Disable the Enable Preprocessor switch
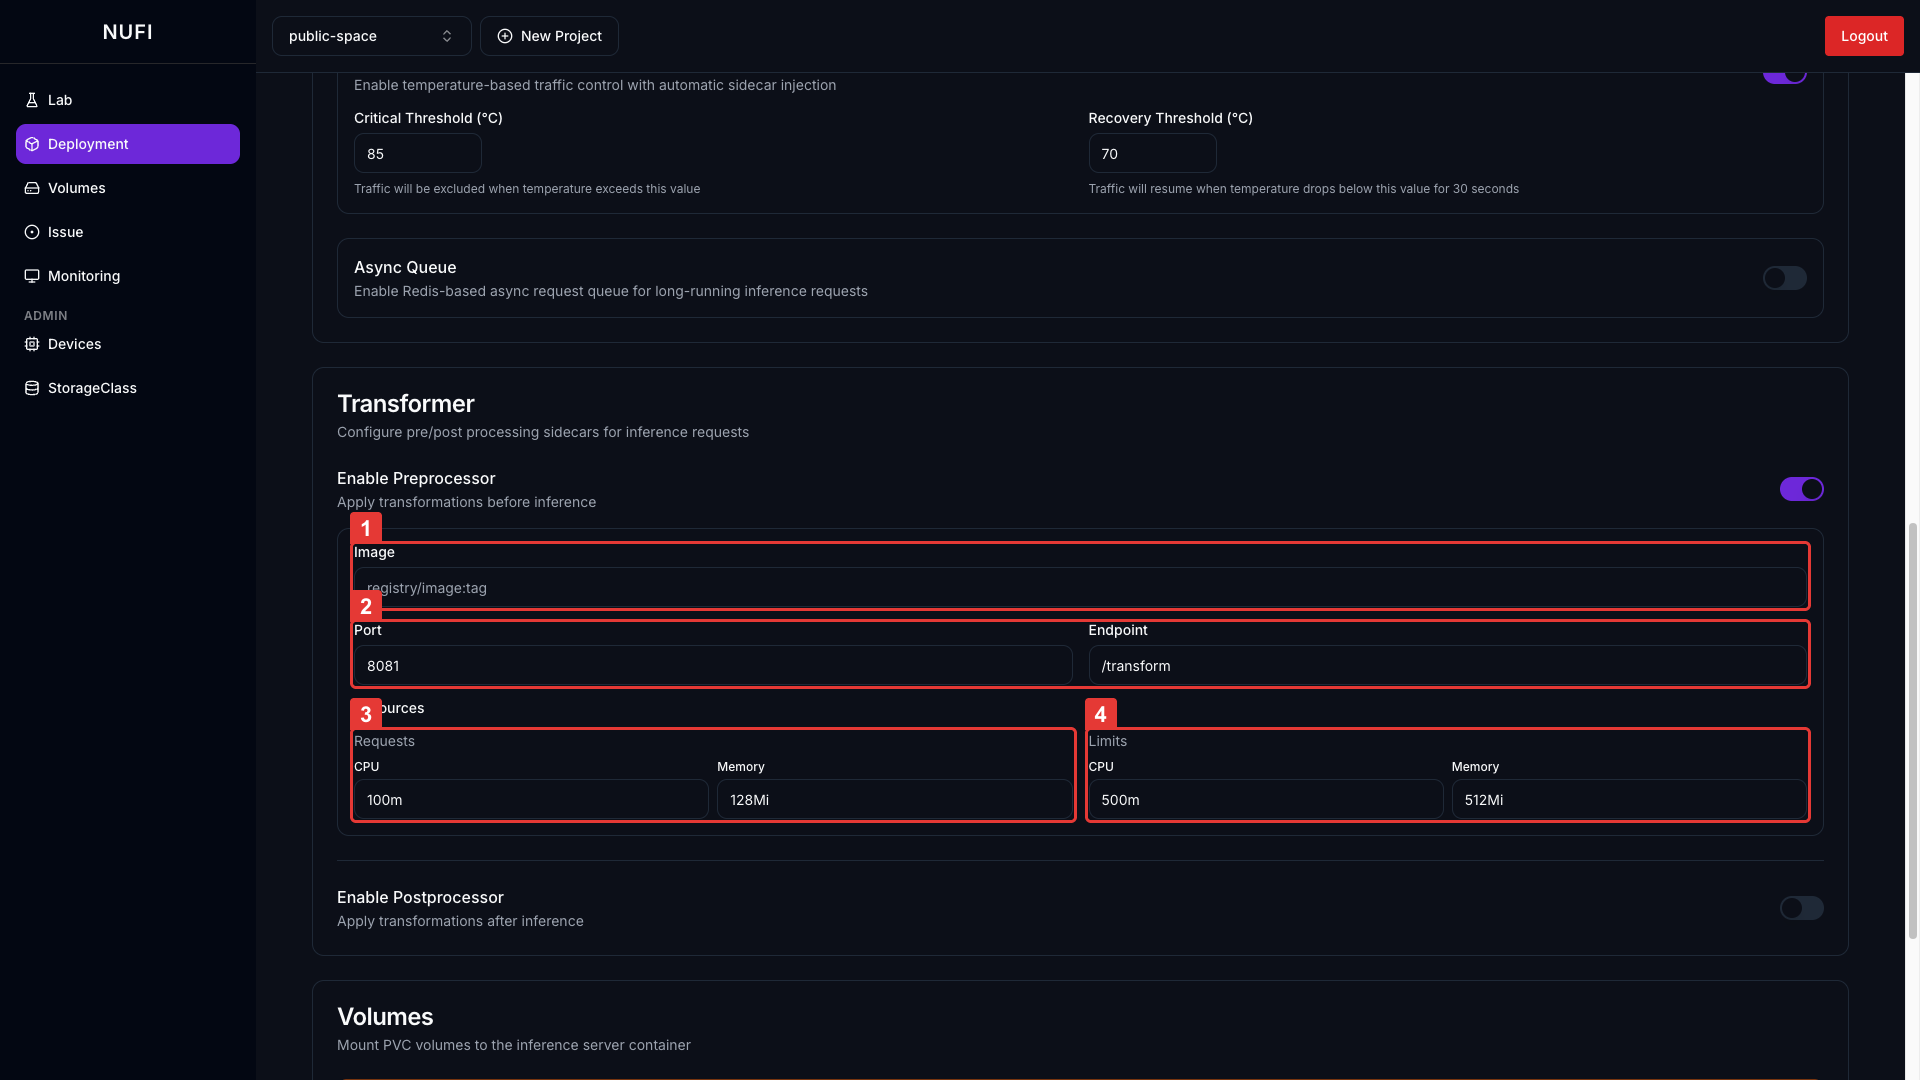This screenshot has height=1080, width=1920. click(1801, 489)
